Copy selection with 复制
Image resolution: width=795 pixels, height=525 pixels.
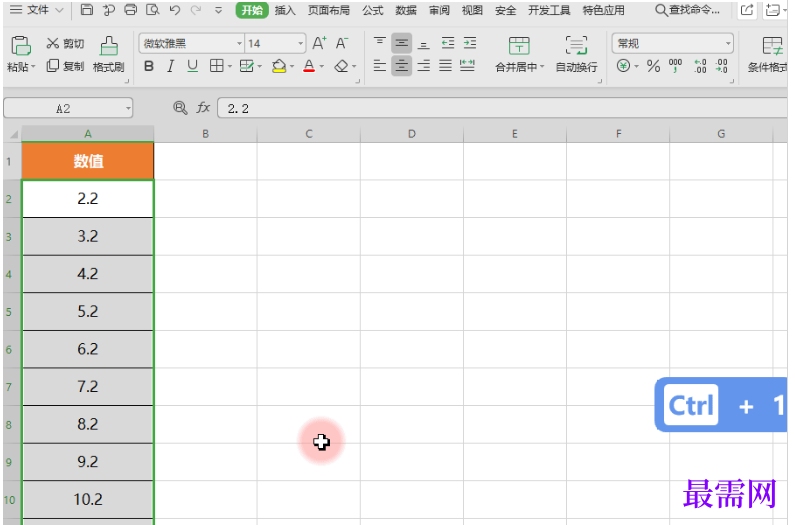click(65, 66)
